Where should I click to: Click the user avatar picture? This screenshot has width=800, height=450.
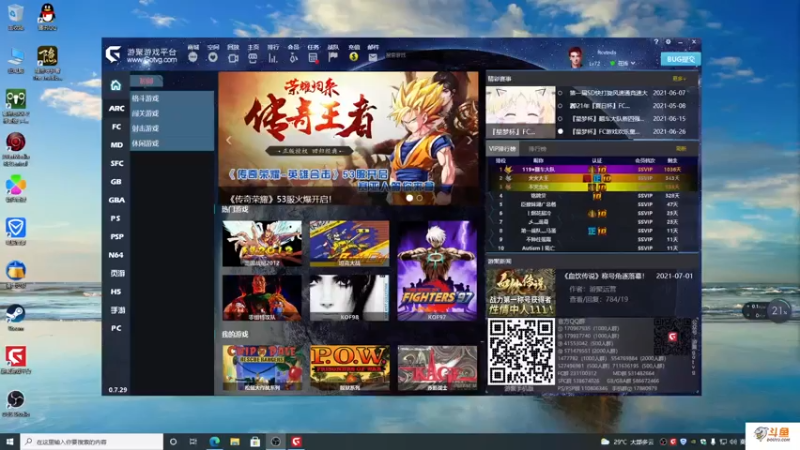pyautogui.click(x=576, y=57)
